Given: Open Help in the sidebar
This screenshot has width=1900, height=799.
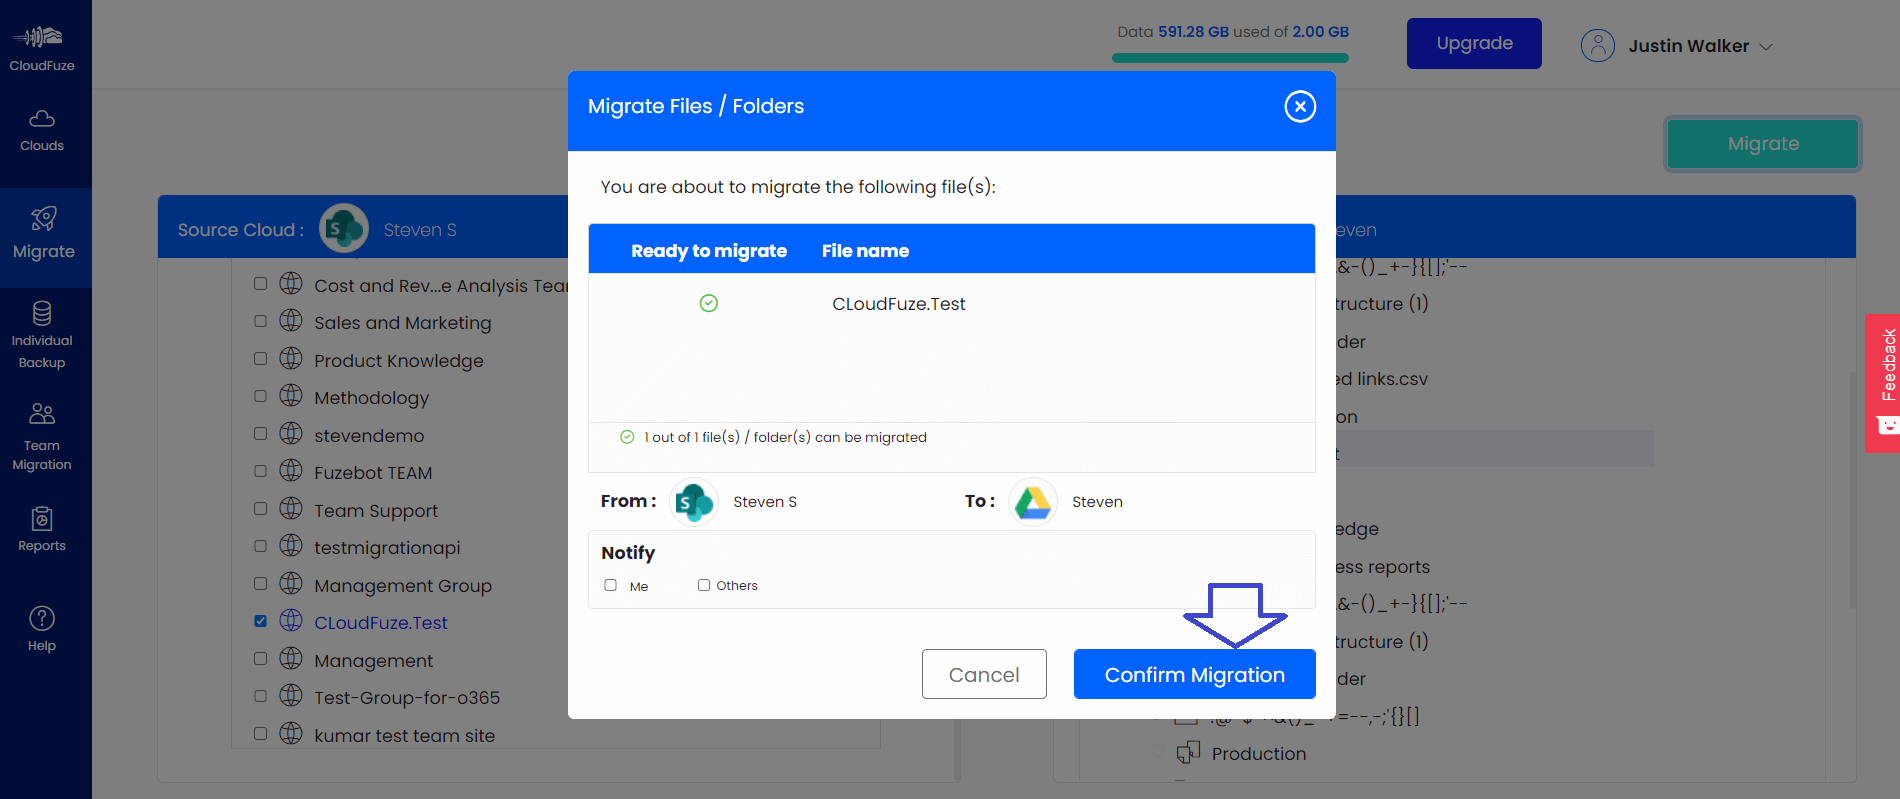Looking at the screenshot, I should [x=42, y=629].
